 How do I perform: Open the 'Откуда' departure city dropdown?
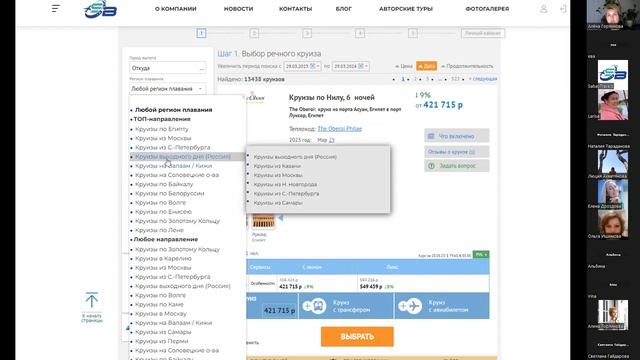(167, 68)
